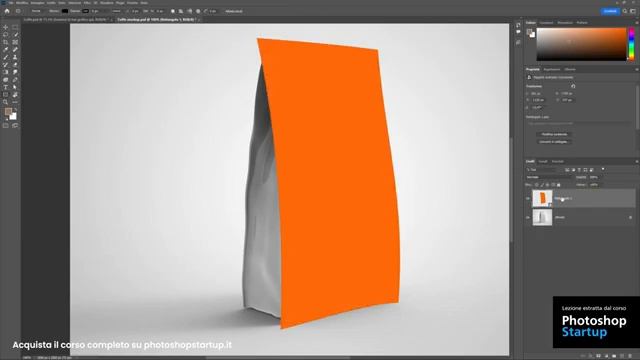The image size is (640, 360).
Task: Click the foreground color swatch in toolbar
Action: (8, 112)
